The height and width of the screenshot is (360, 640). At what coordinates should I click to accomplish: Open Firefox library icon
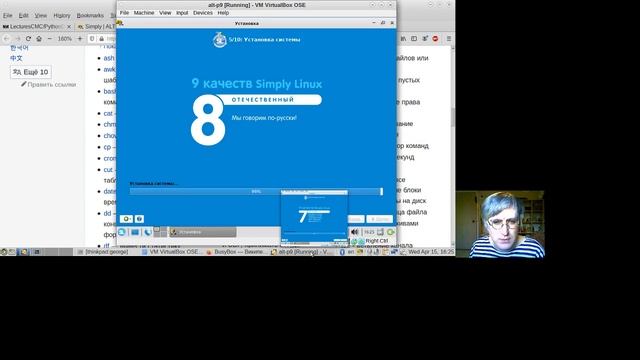(x=403, y=39)
